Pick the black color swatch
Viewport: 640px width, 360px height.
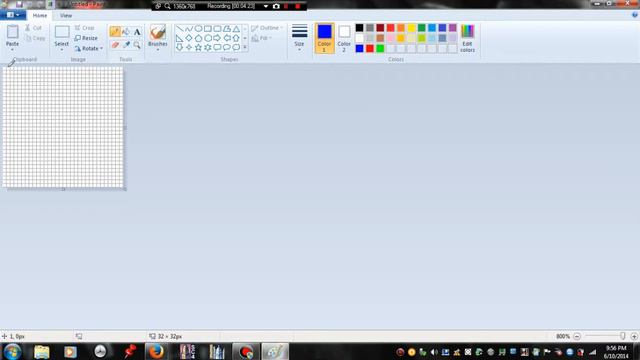click(359, 28)
